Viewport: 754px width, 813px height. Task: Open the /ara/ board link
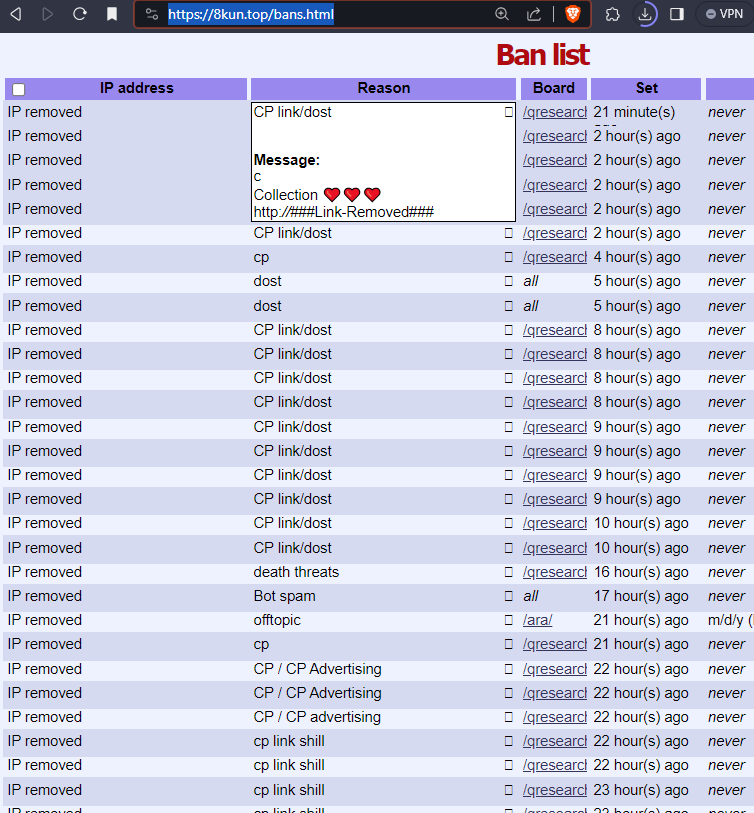coord(537,620)
